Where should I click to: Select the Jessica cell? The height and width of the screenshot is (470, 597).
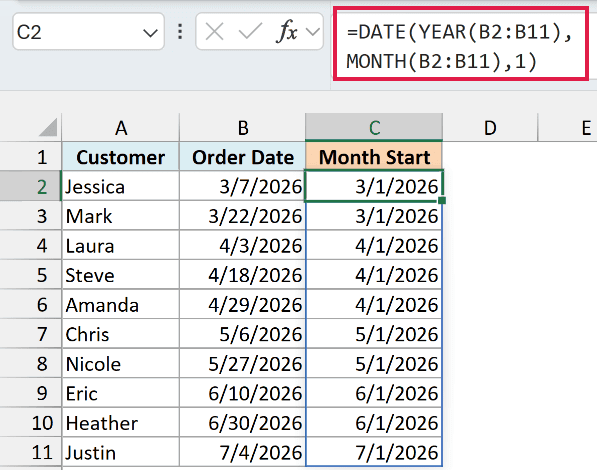[x=121, y=186]
